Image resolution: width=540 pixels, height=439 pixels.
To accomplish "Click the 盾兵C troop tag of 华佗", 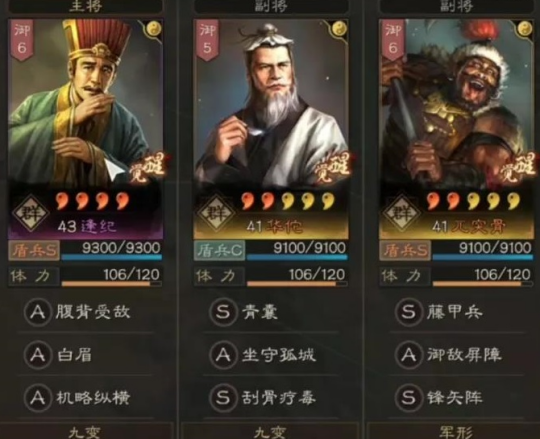I will click(x=219, y=251).
